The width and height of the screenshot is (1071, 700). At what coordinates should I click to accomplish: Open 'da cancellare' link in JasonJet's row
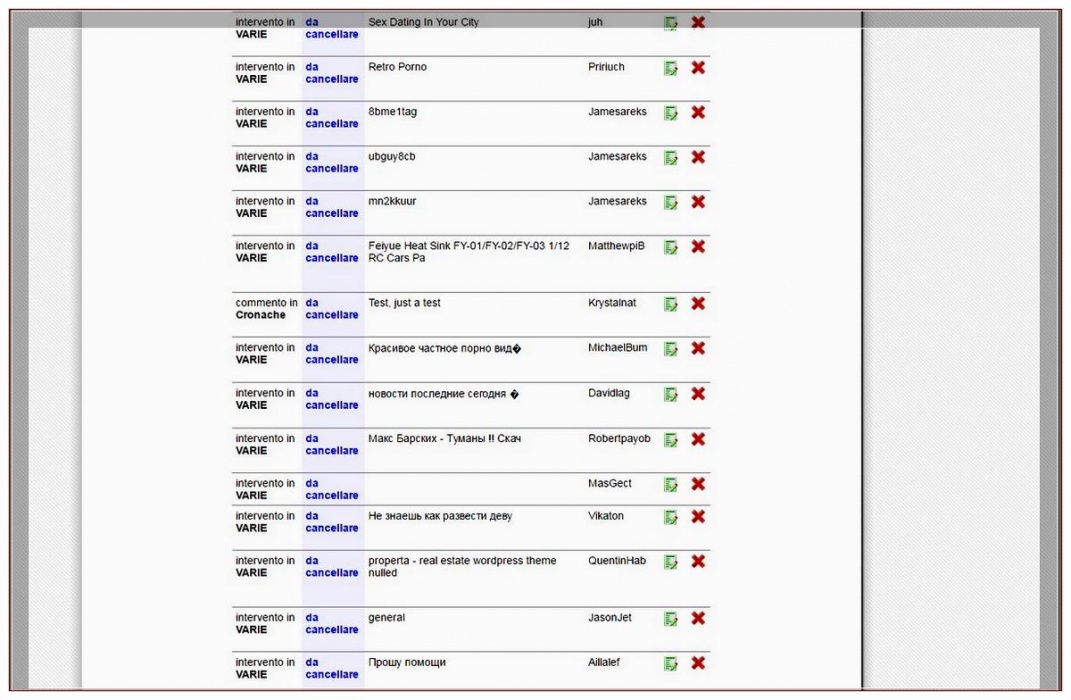[332, 624]
